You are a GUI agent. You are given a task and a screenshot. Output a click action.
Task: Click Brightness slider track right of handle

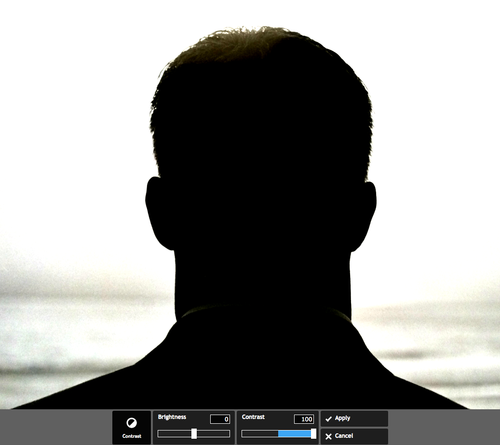point(213,434)
